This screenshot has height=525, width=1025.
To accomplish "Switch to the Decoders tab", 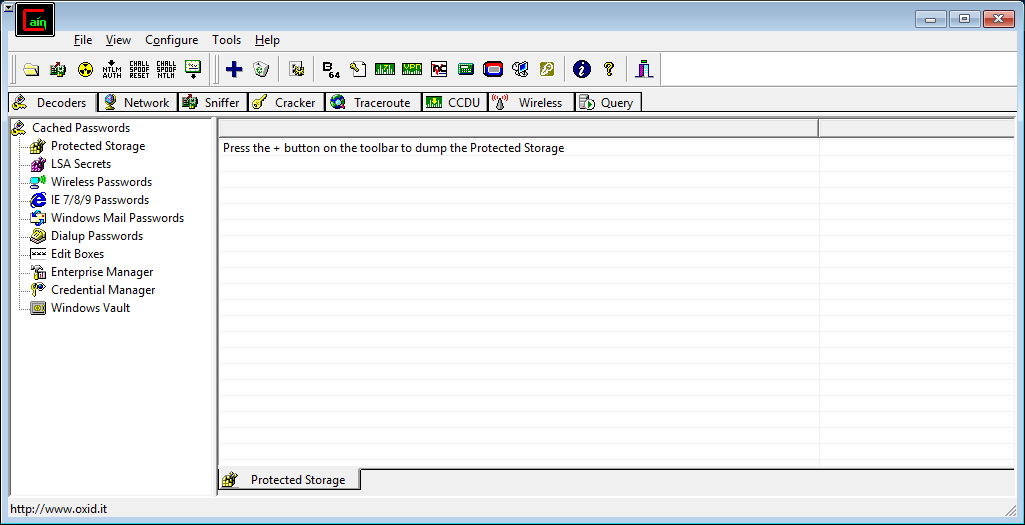I will tap(52, 103).
